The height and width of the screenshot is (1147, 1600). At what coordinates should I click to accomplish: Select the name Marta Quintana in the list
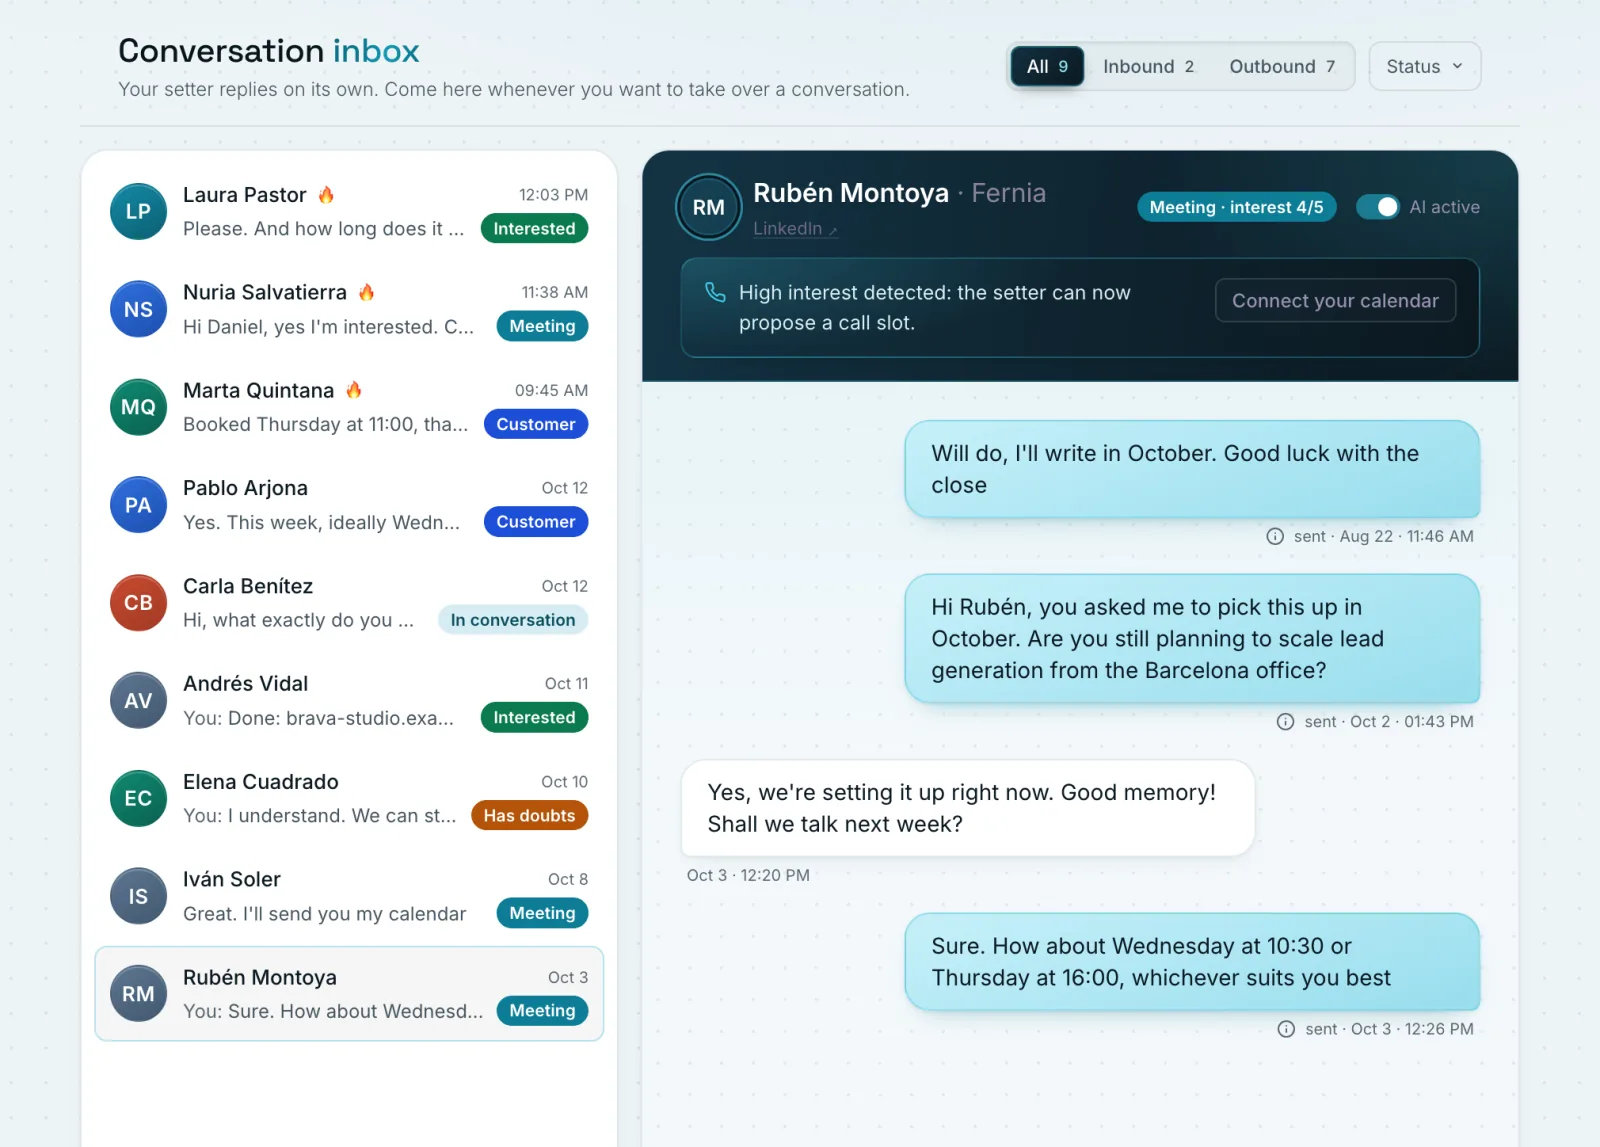click(258, 390)
